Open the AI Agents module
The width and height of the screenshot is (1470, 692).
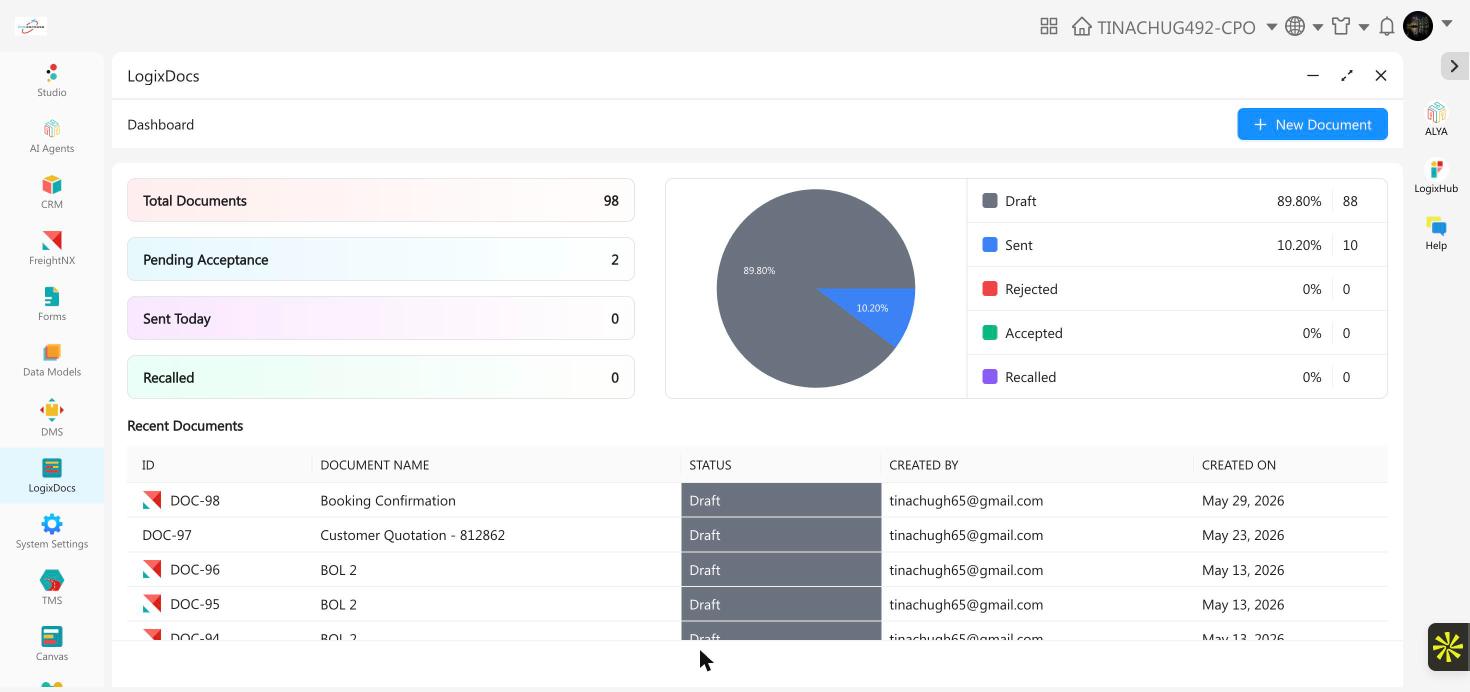[52, 136]
